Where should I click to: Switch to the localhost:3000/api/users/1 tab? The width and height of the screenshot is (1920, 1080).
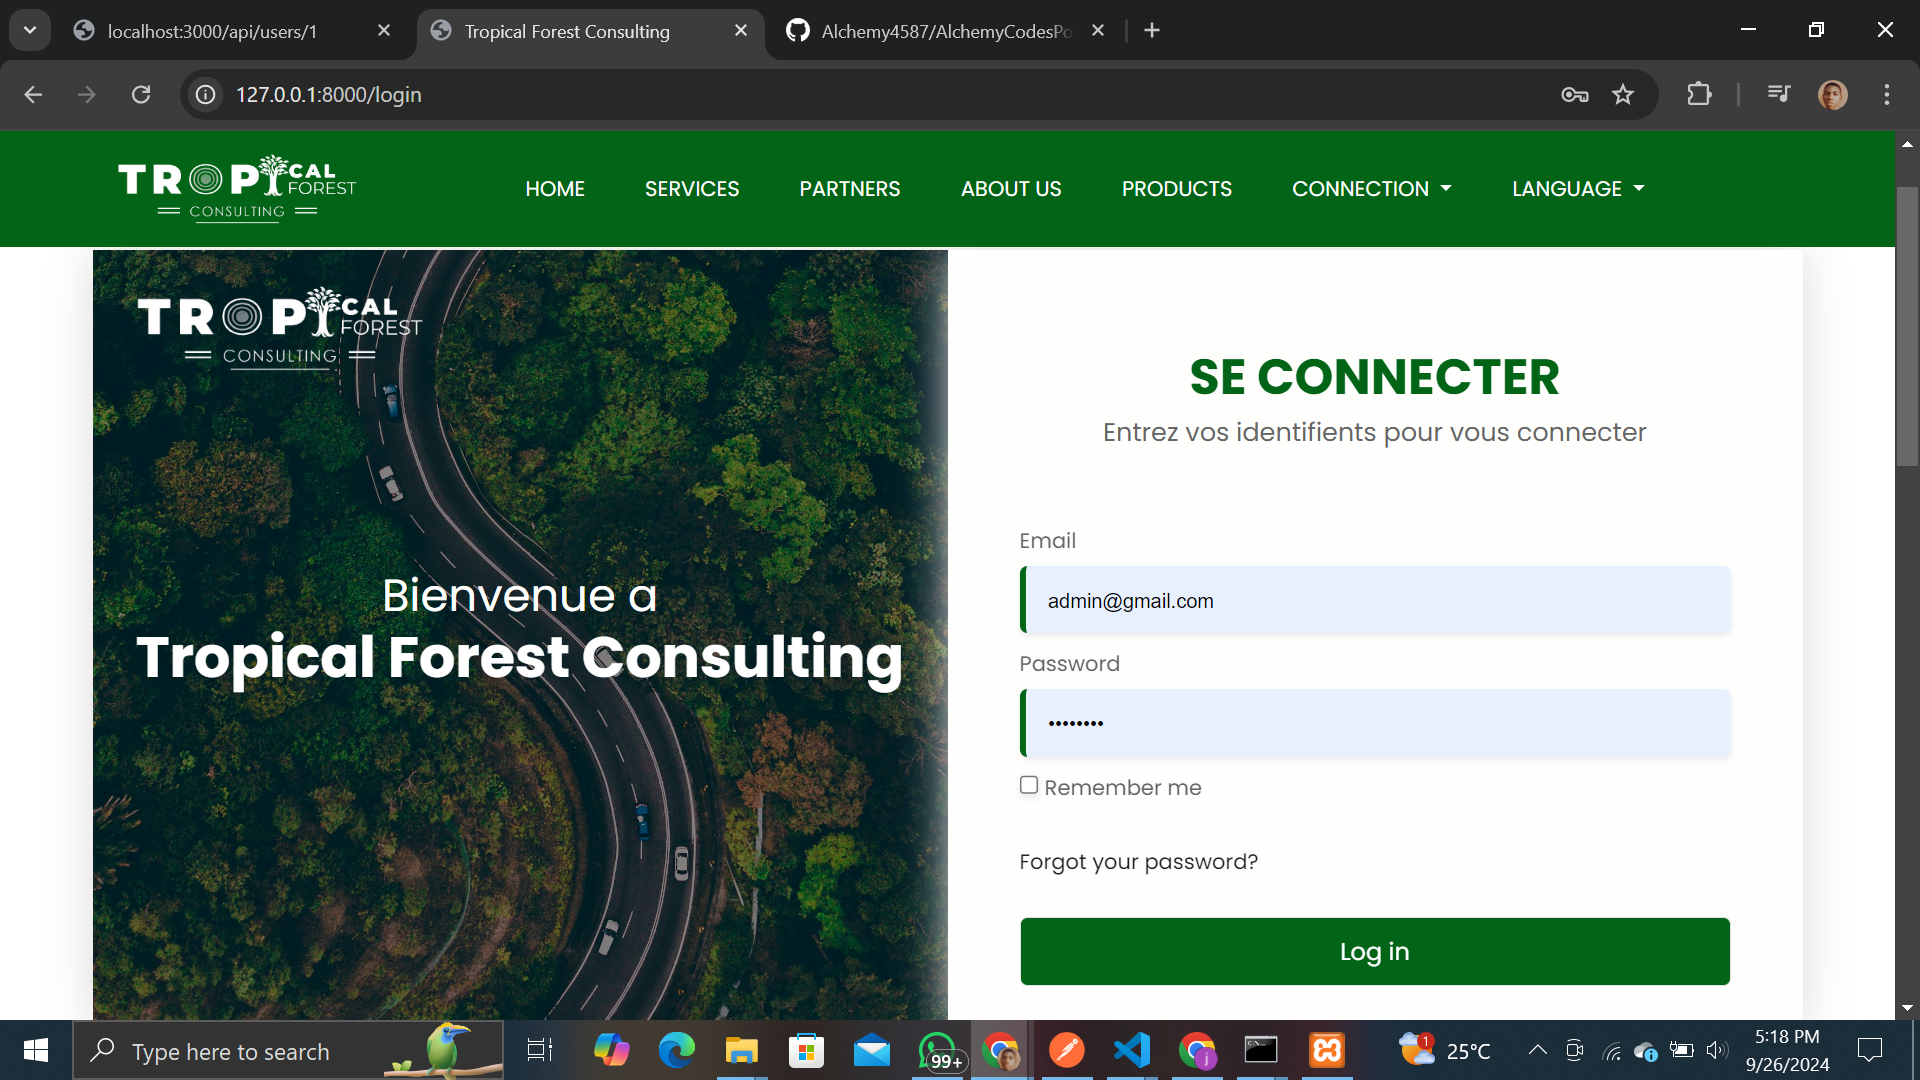[212, 31]
